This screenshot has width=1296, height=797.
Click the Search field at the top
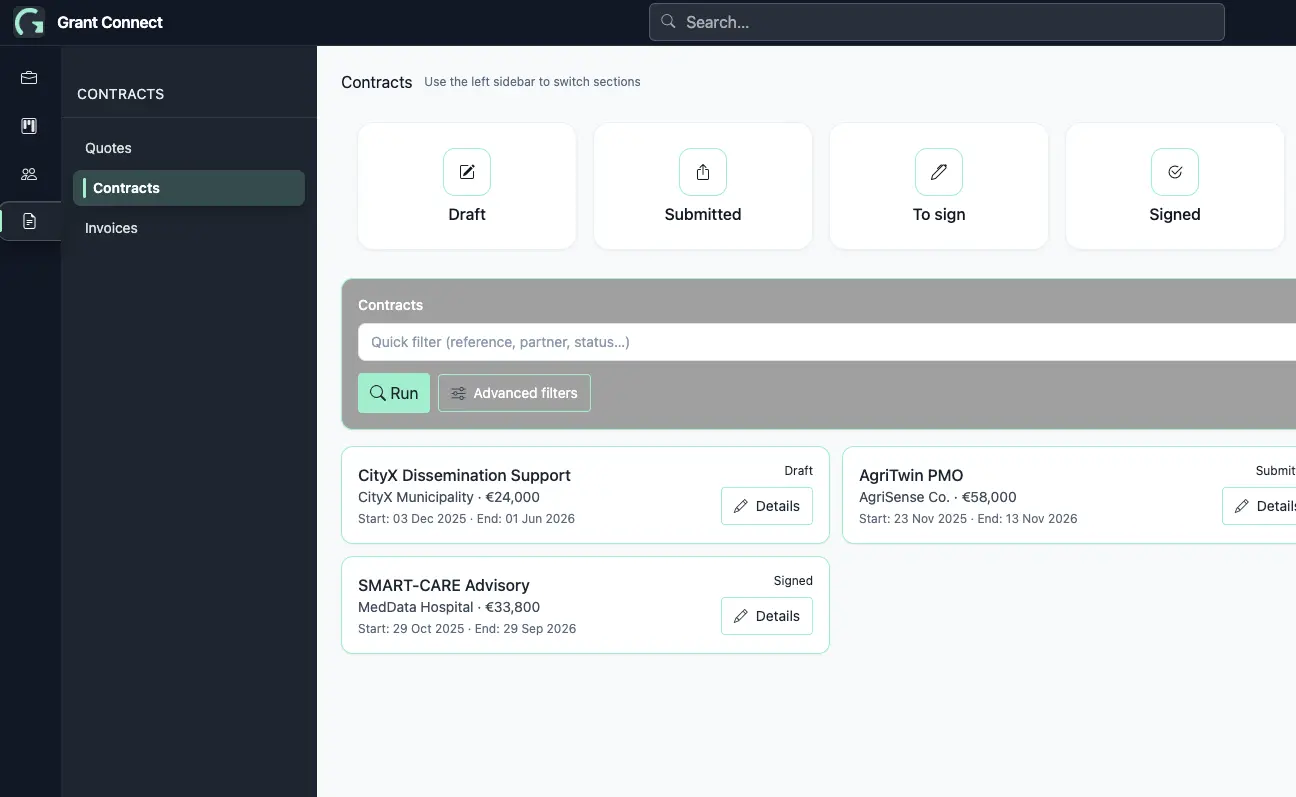click(x=936, y=21)
